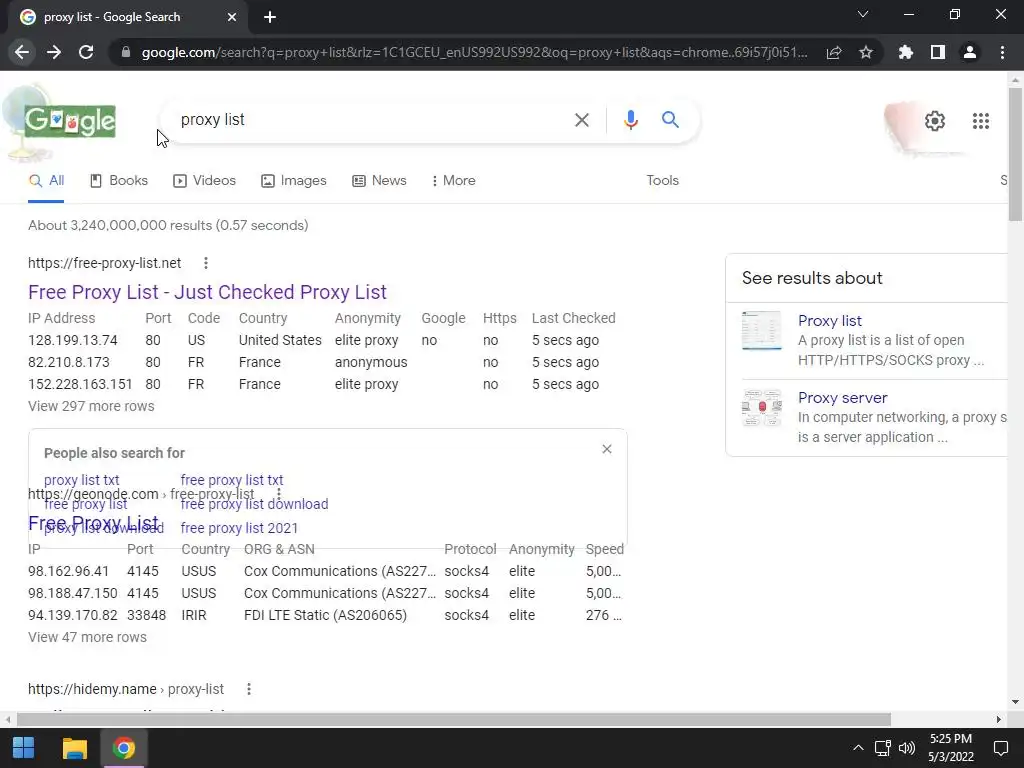
Task: Open the Chrome profile icon
Action: click(x=970, y=52)
